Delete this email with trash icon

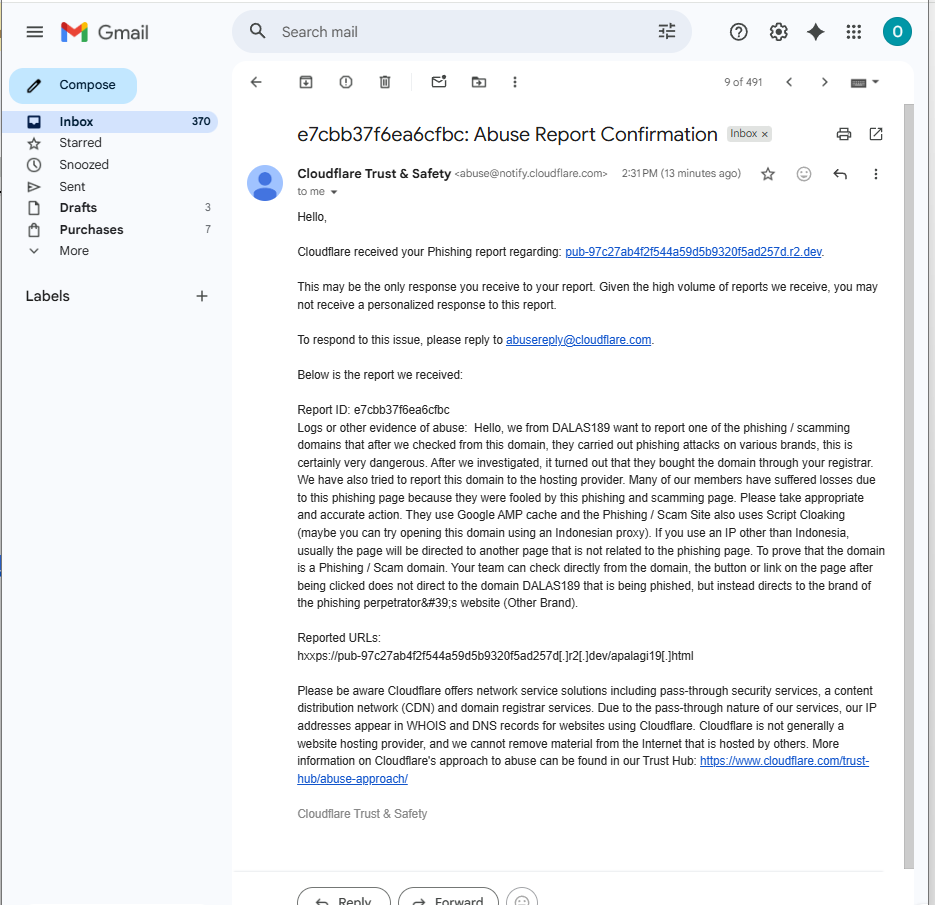click(385, 82)
